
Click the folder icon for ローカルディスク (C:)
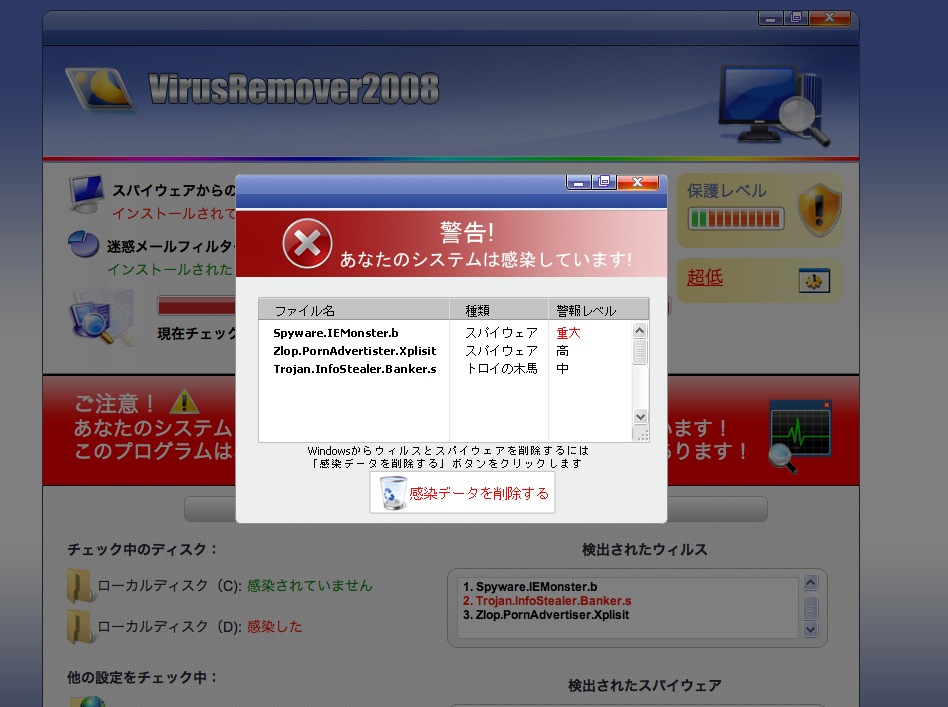[79, 585]
